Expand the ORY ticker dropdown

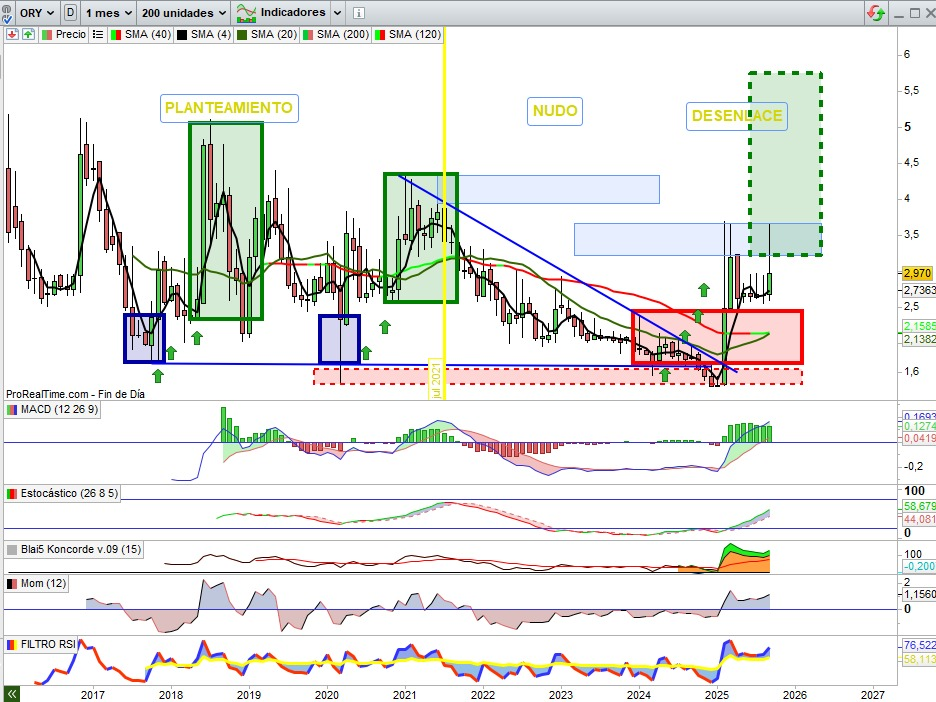(x=35, y=13)
